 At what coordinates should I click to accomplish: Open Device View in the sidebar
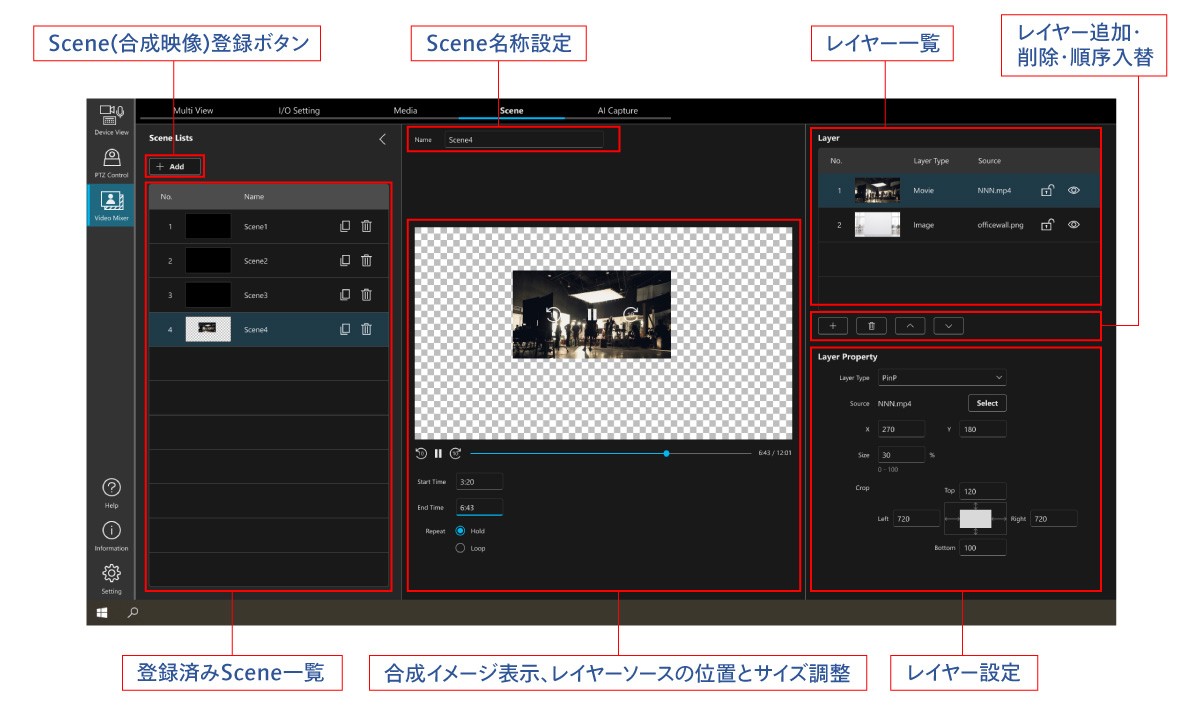(x=110, y=118)
